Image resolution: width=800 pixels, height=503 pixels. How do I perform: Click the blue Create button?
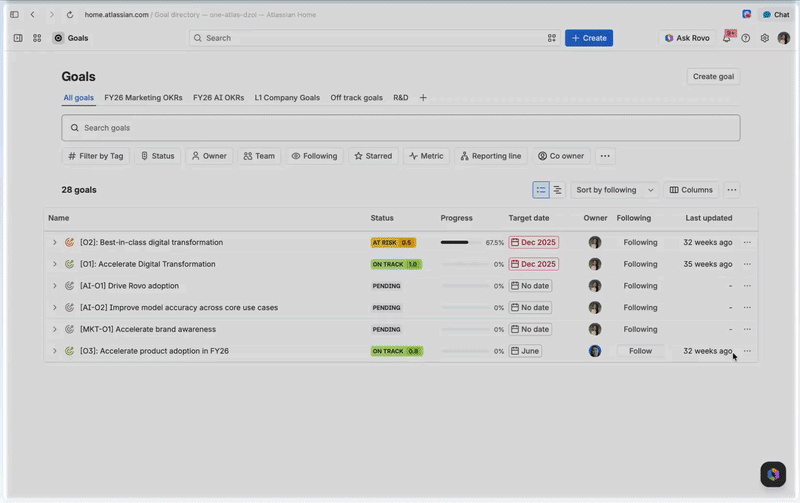pos(589,38)
